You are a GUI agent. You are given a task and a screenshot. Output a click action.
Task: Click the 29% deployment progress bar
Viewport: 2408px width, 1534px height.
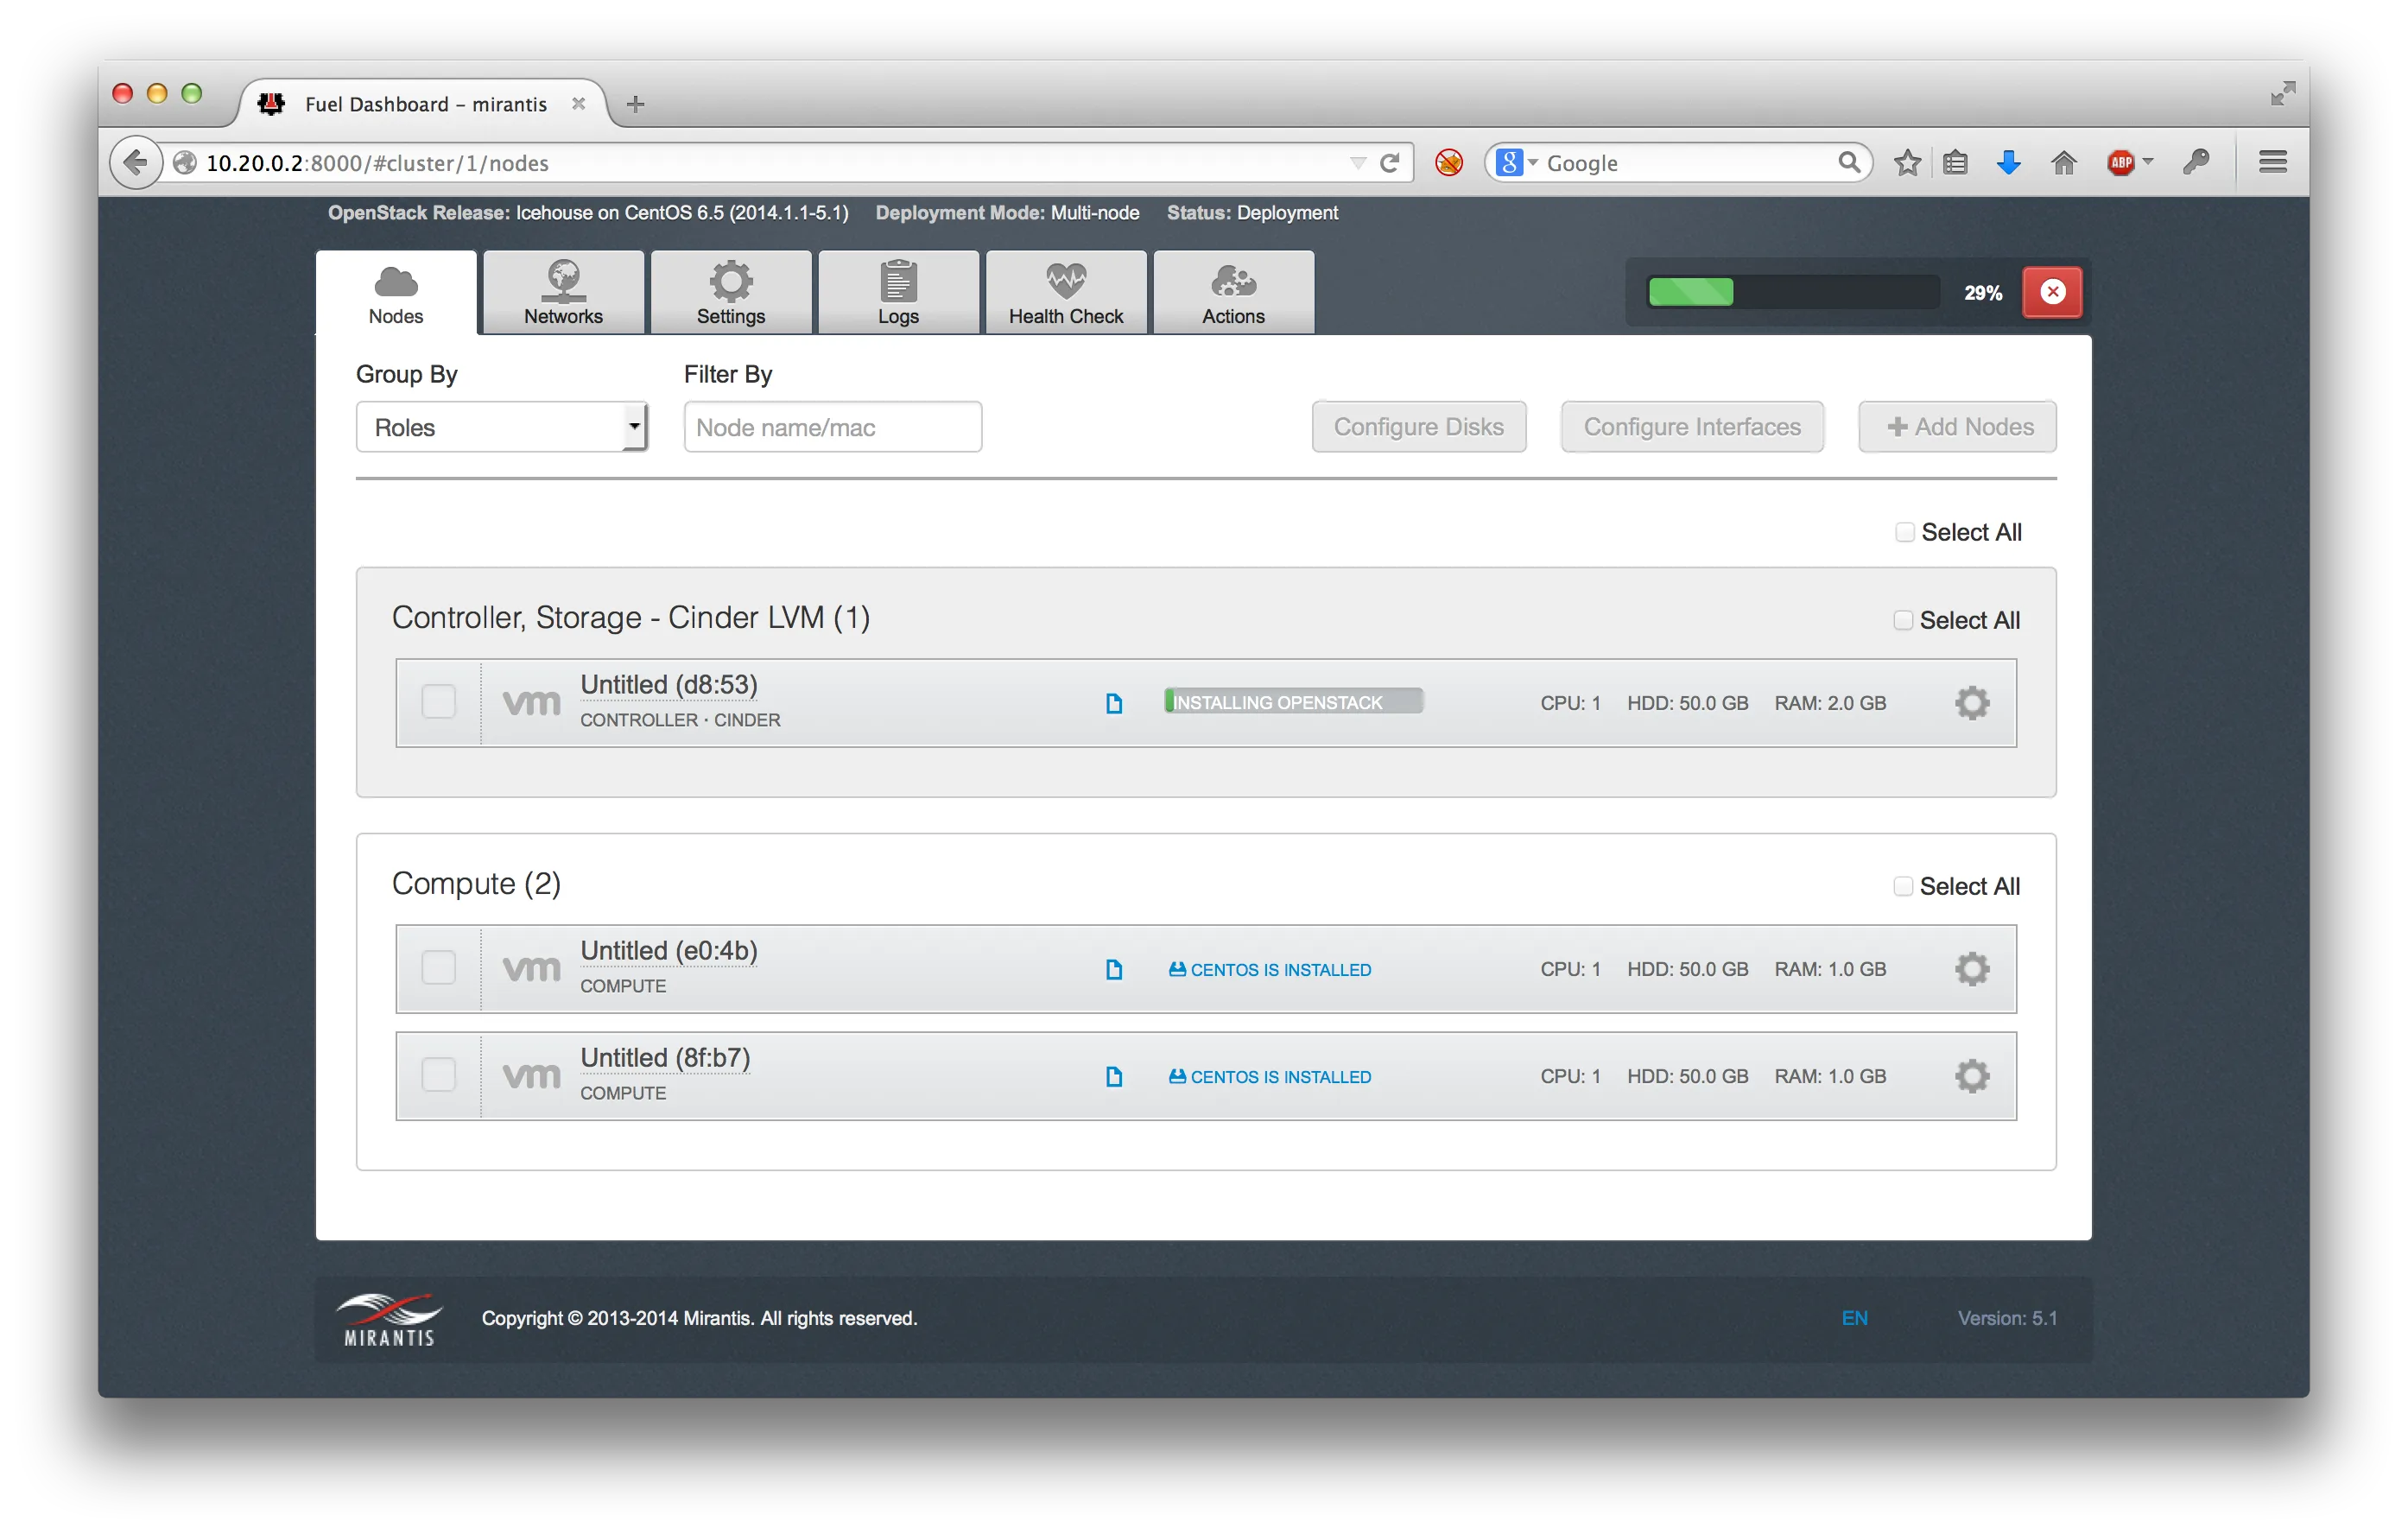pos(1793,292)
